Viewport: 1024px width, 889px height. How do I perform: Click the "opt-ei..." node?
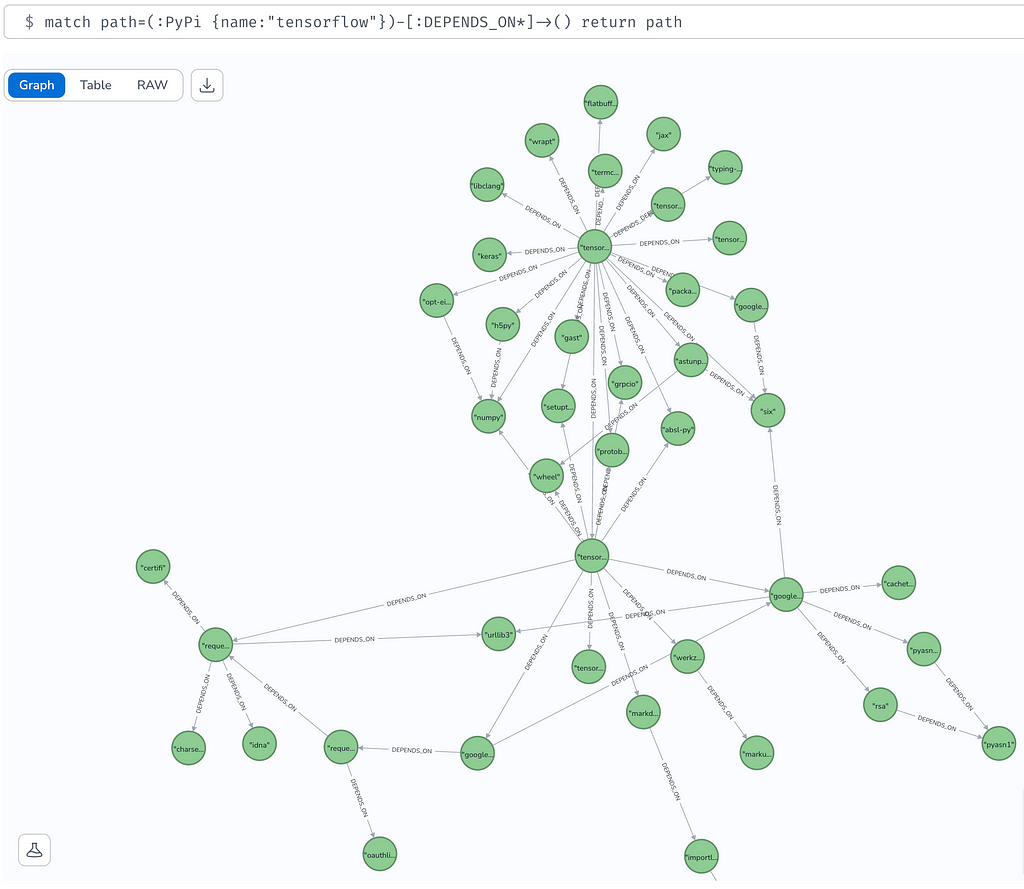click(x=437, y=301)
